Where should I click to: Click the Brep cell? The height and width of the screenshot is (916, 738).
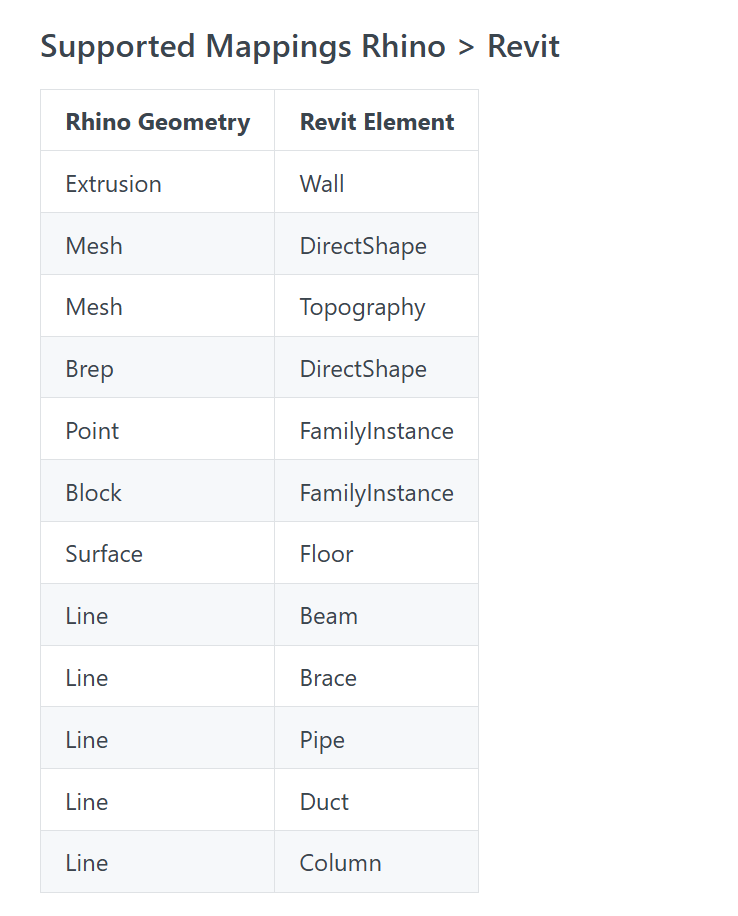tap(157, 368)
